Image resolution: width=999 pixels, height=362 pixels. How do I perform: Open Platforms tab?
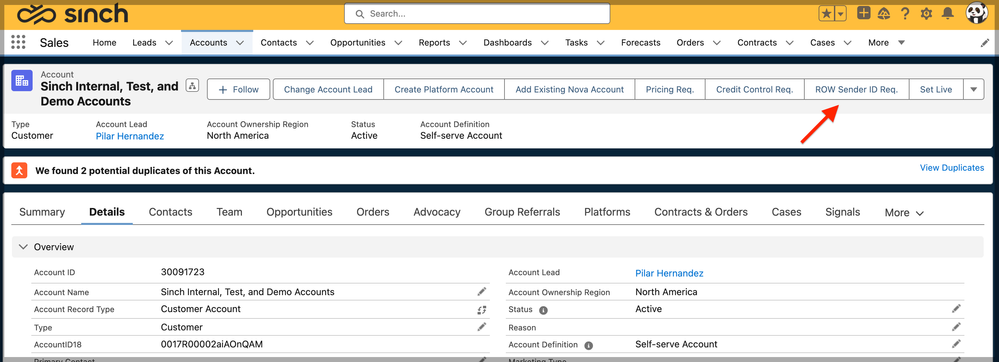click(x=607, y=212)
